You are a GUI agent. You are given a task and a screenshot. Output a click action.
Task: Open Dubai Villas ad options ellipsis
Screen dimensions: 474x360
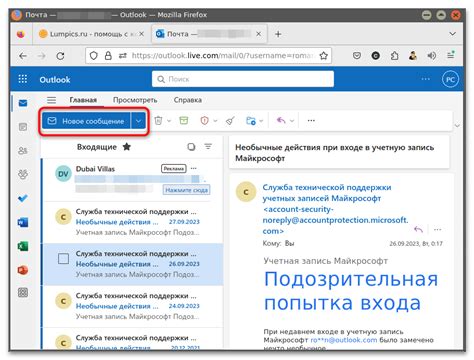click(194, 168)
